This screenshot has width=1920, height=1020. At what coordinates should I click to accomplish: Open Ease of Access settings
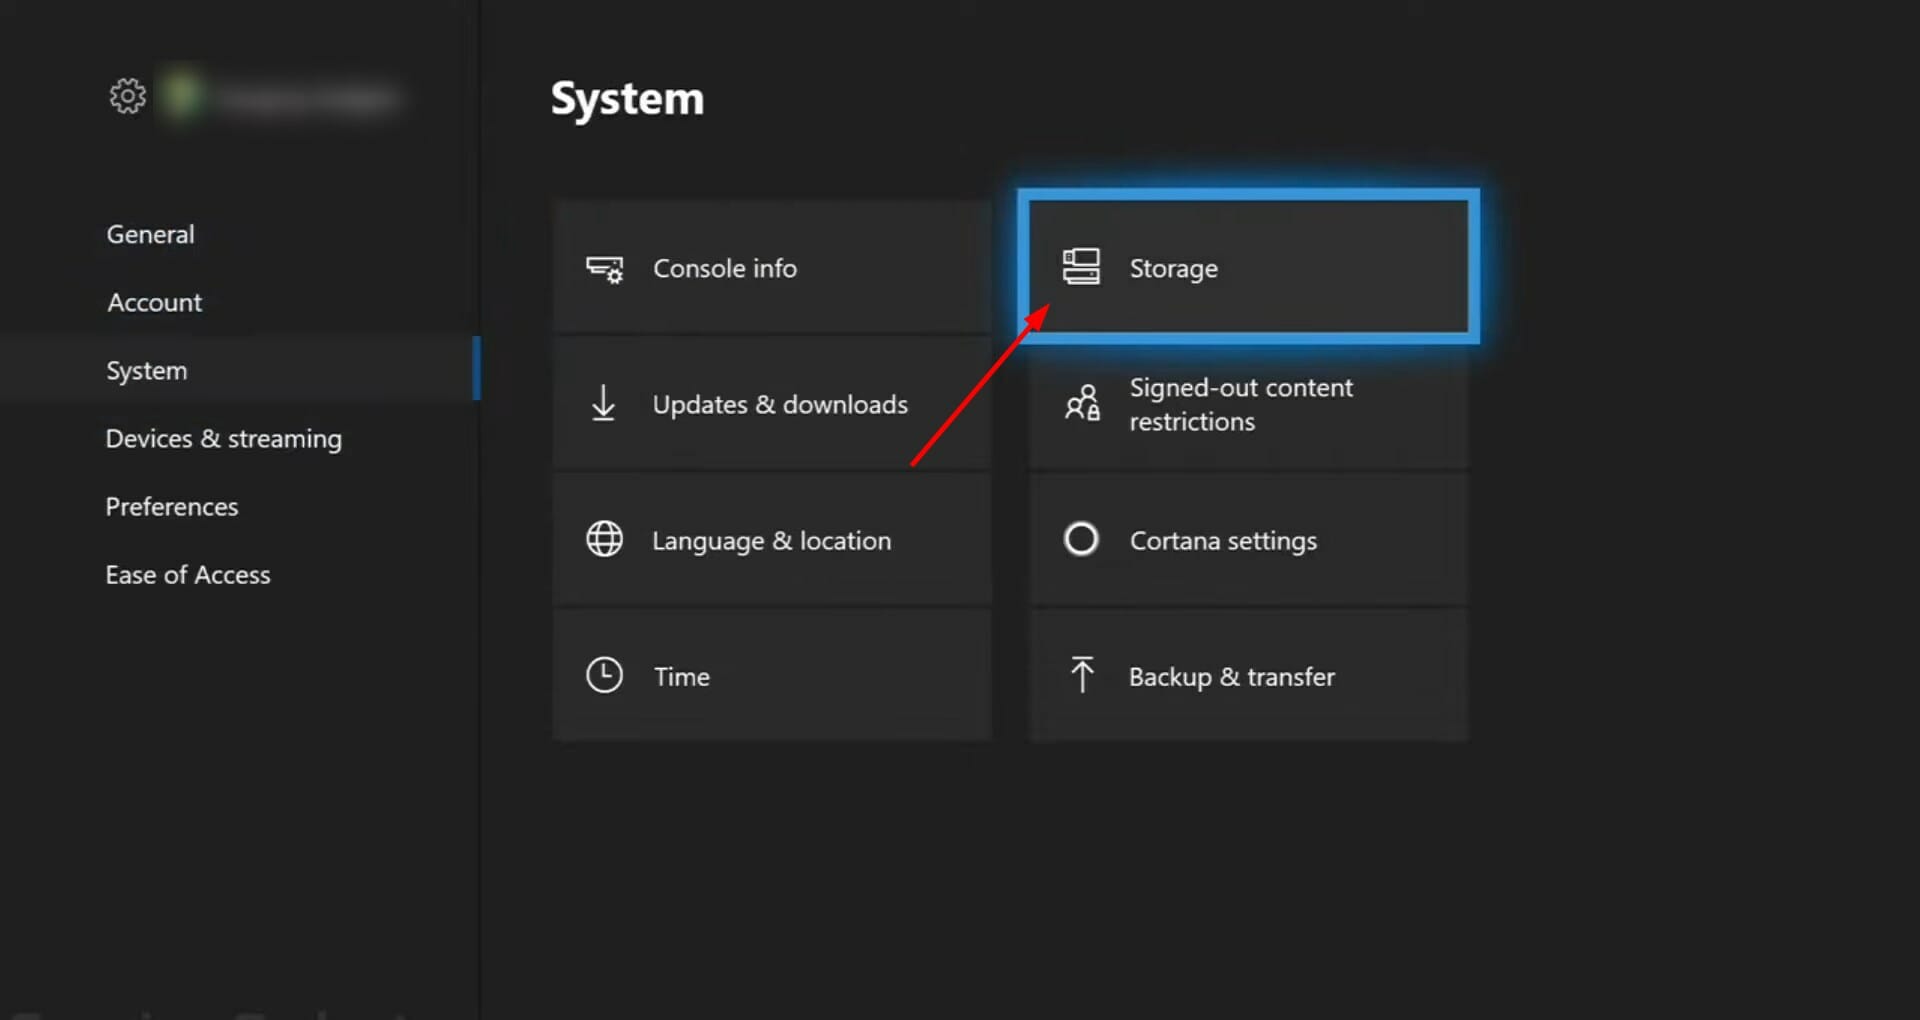pyautogui.click(x=188, y=574)
